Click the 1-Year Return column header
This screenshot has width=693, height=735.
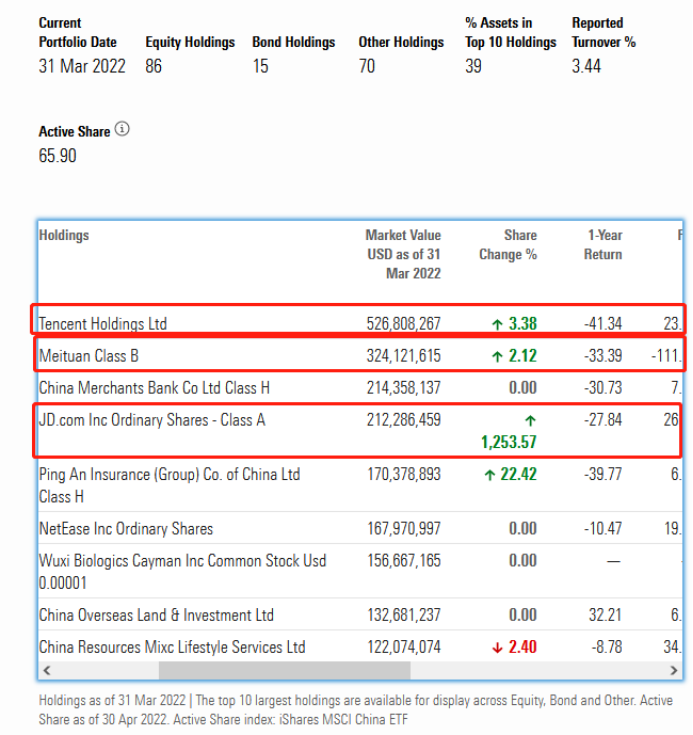(x=603, y=245)
